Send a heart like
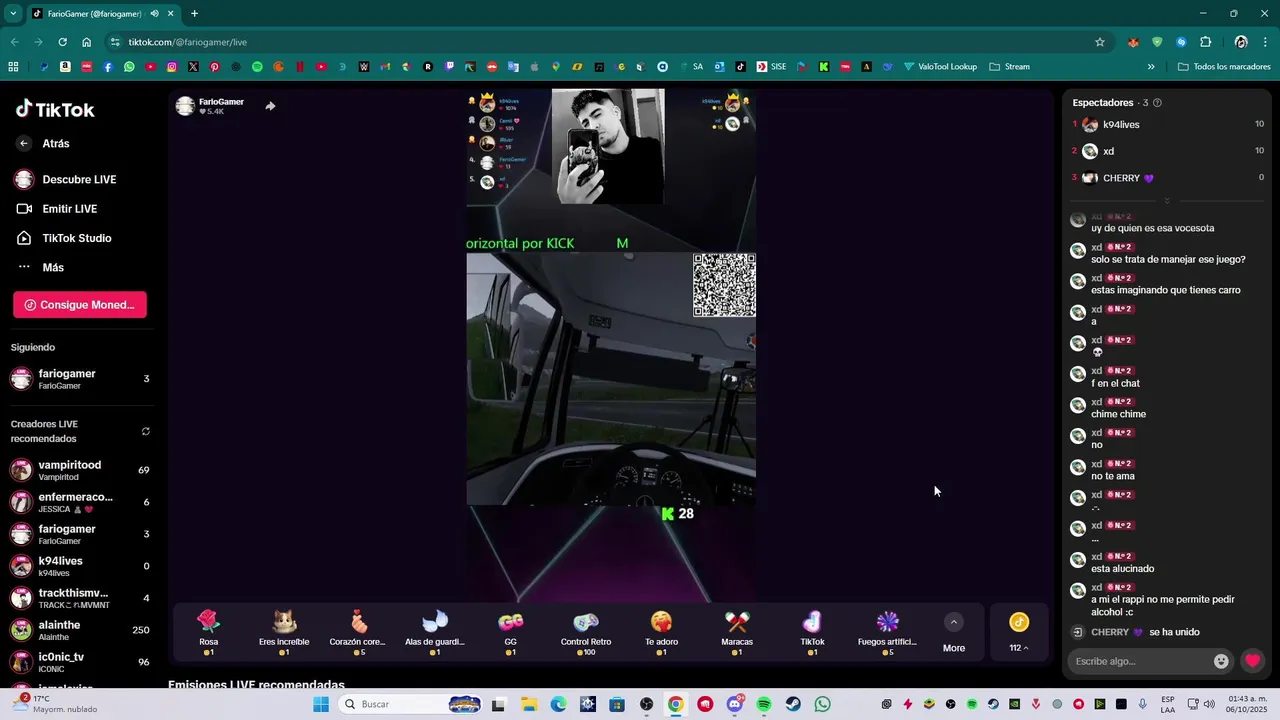This screenshot has height=720, width=1280. [x=1252, y=661]
